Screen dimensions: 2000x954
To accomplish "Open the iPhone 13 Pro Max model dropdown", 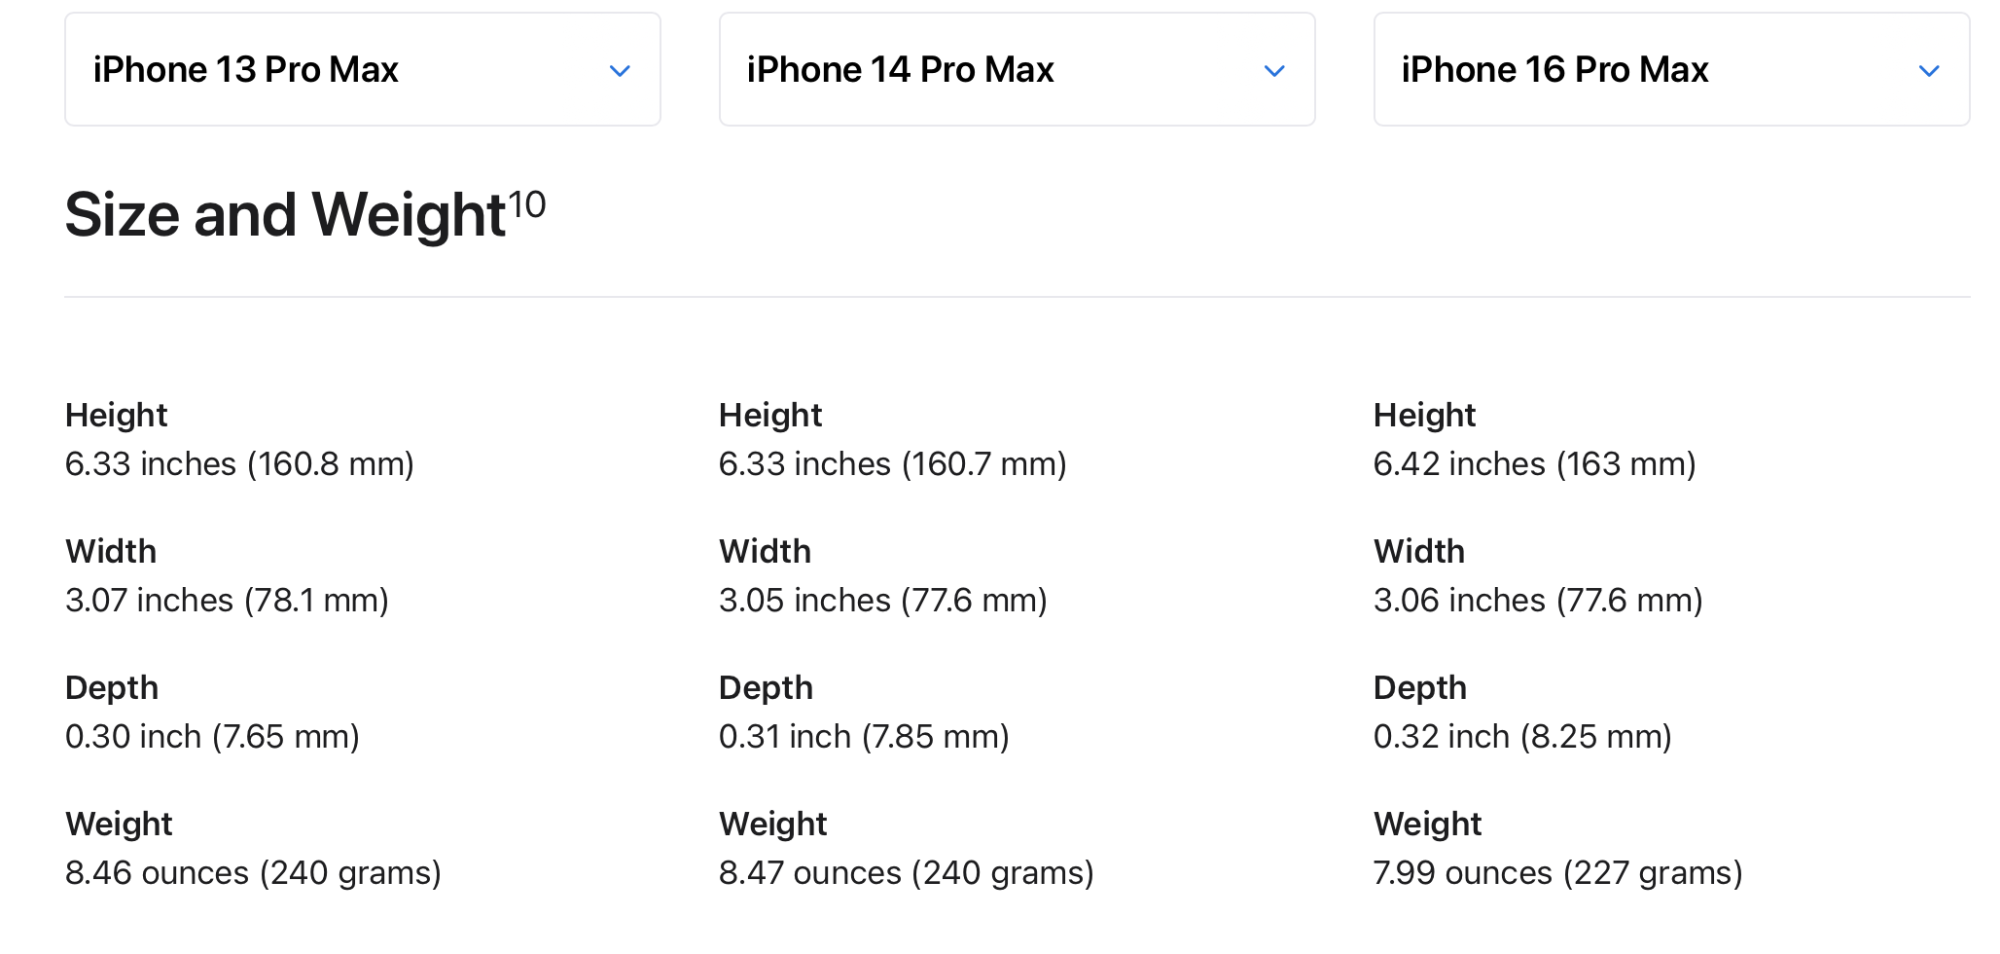I will pos(361,70).
